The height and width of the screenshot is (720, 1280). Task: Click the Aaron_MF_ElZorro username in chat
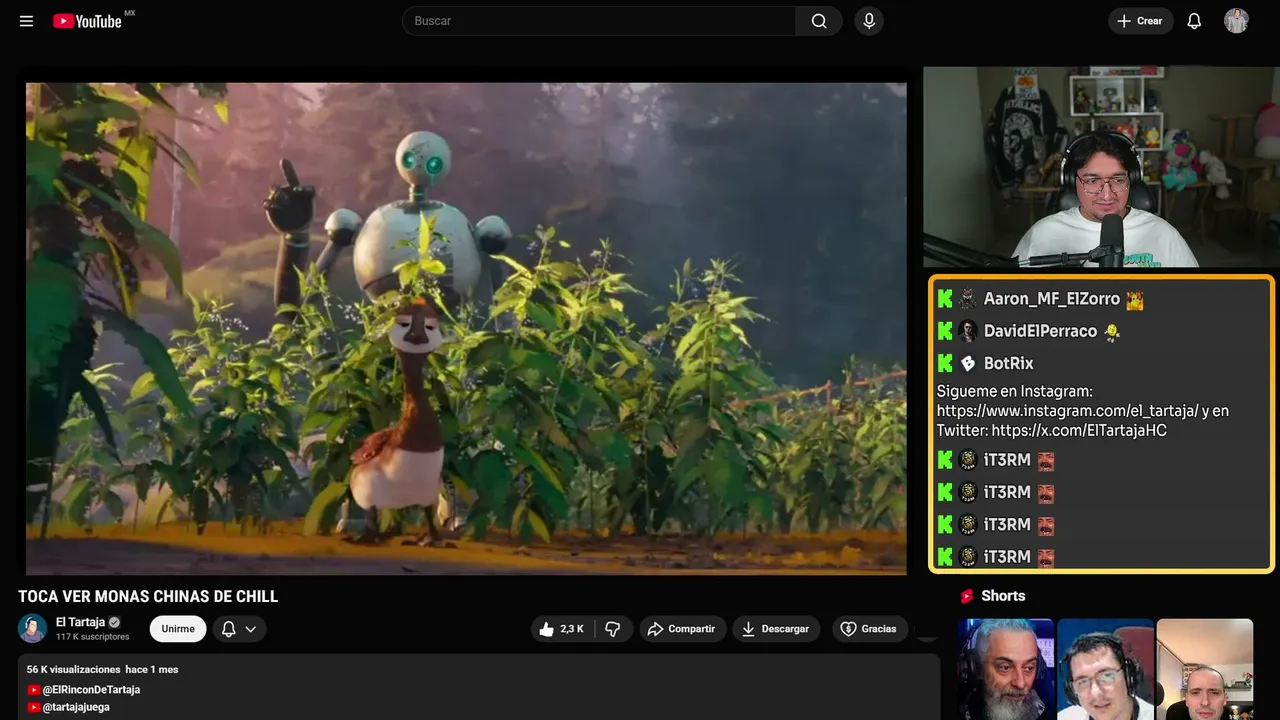(1052, 299)
